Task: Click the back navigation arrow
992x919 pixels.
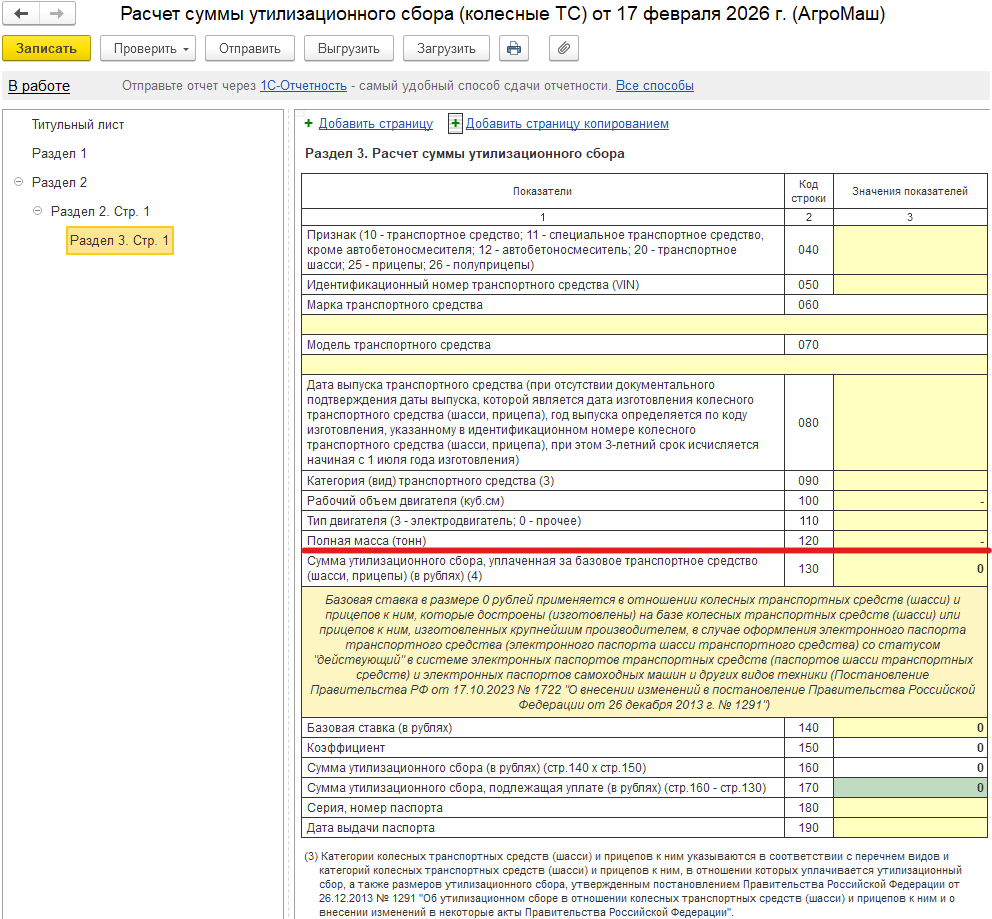Action: tap(22, 15)
